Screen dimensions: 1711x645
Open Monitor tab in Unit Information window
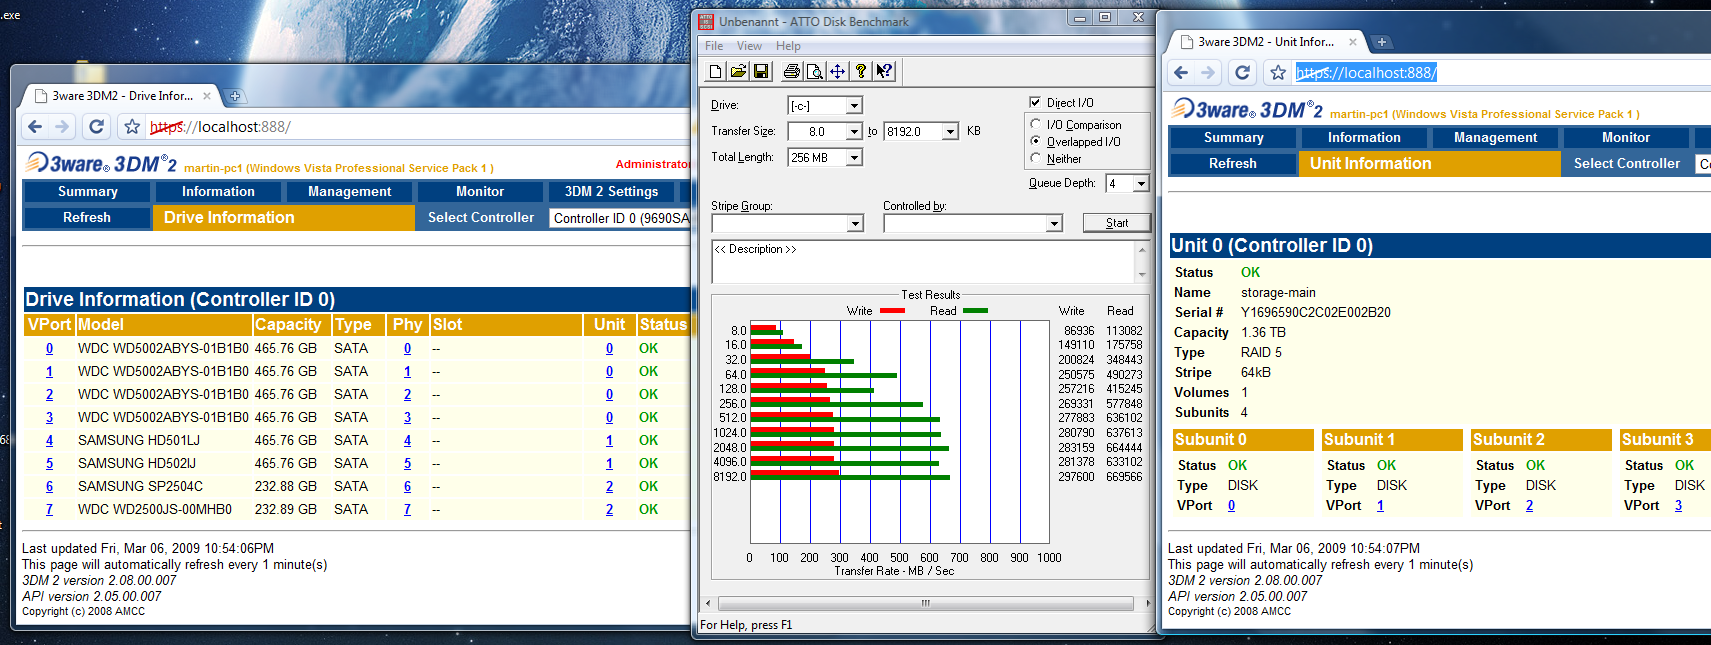[1626, 137]
